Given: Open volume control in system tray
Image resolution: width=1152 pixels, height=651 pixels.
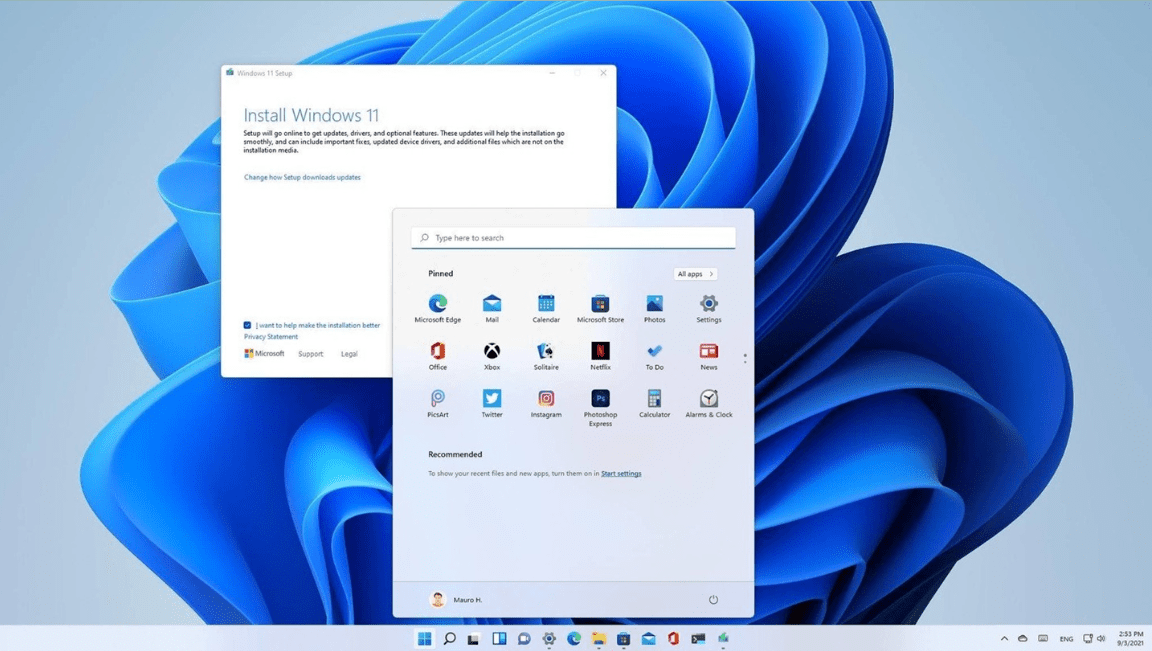Looking at the screenshot, I should (1101, 639).
